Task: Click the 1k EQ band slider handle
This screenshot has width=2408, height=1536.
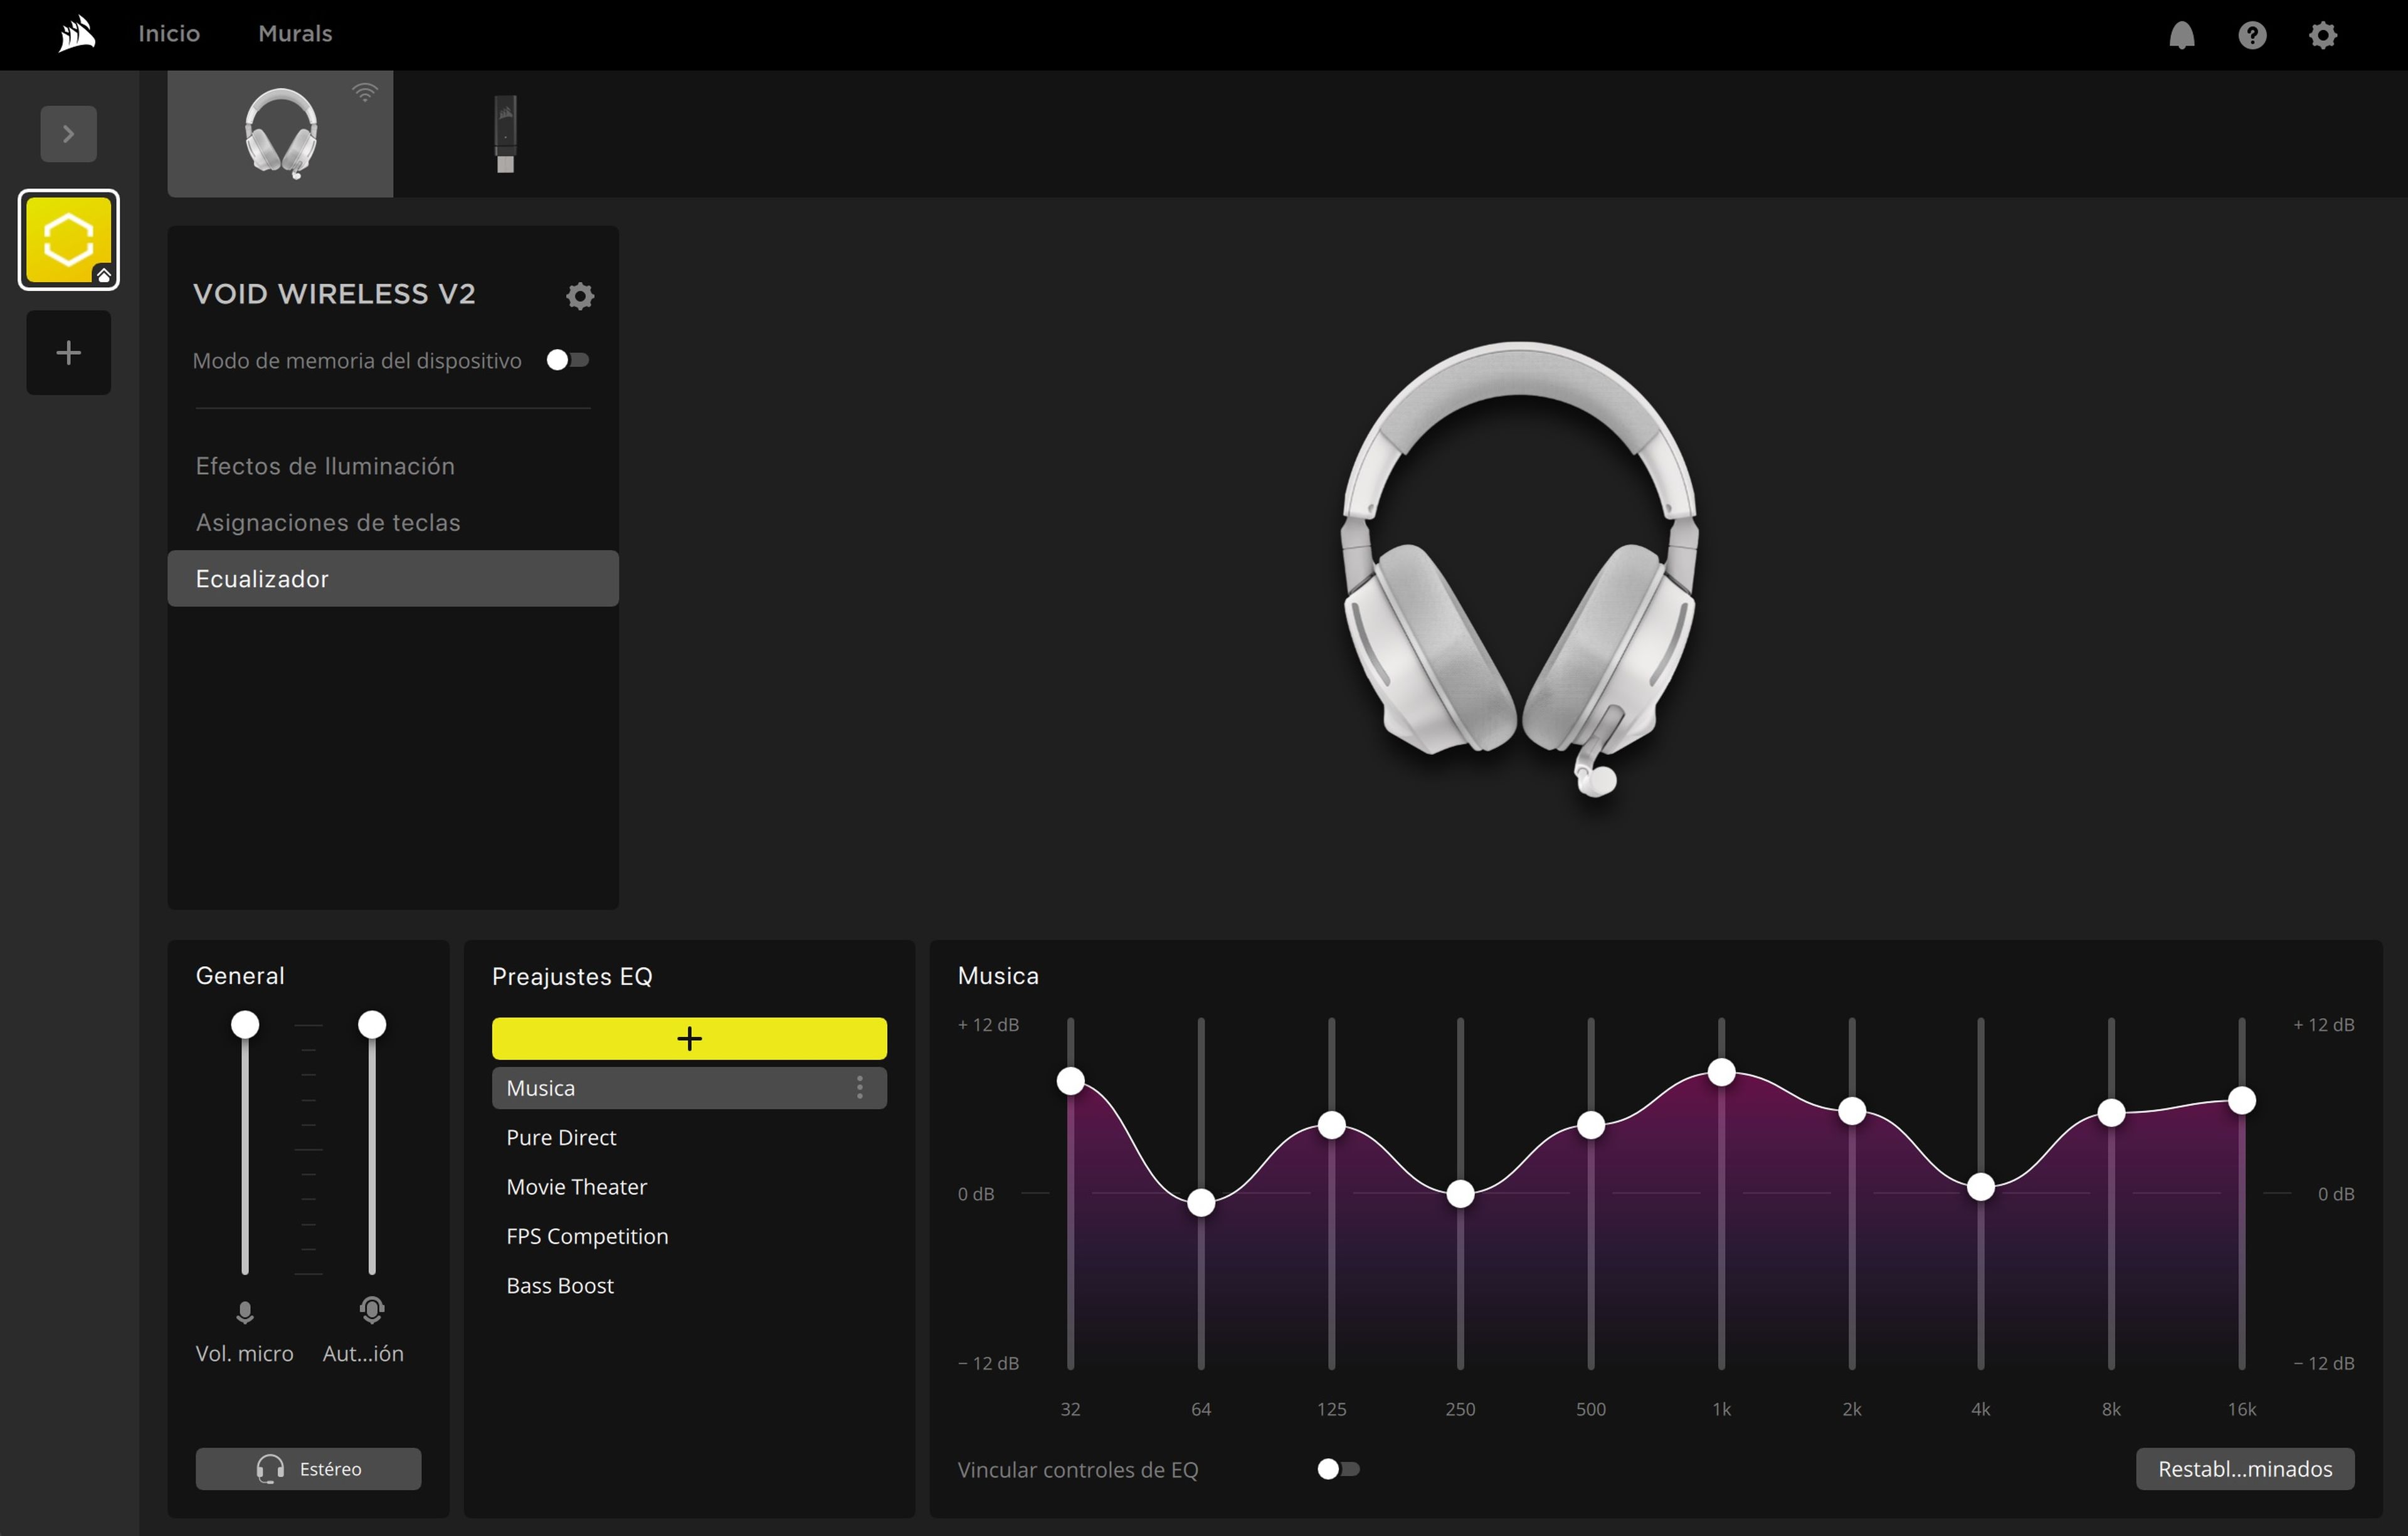Action: 1721,1072
